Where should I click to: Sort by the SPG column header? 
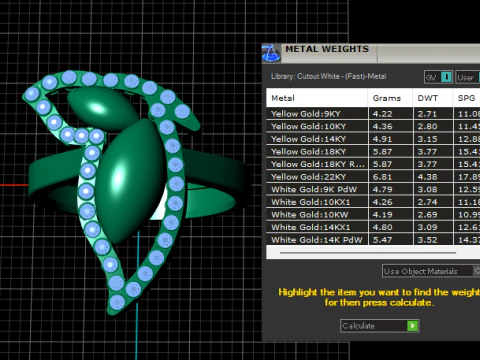click(x=467, y=98)
